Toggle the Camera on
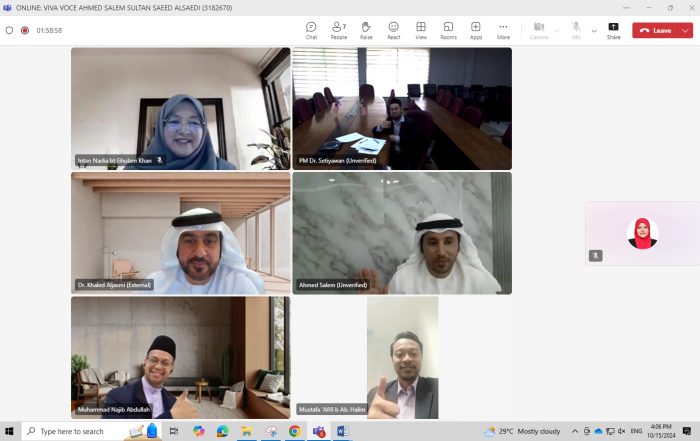 [x=539, y=30]
